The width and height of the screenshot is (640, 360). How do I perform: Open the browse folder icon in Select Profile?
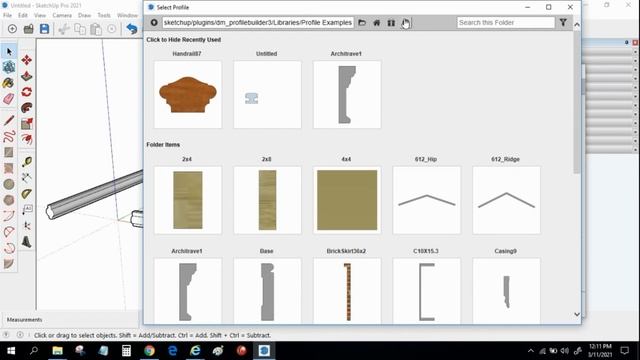click(x=362, y=22)
